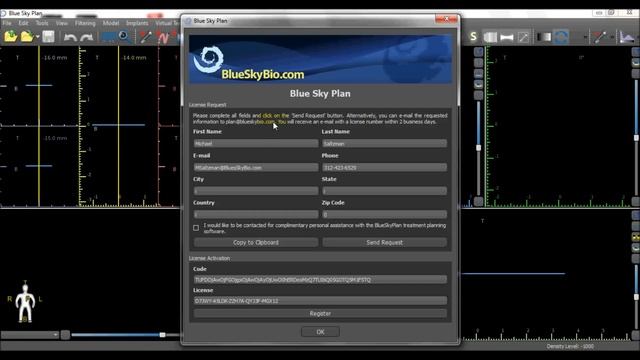This screenshot has height=360, width=640.
Task: Click the yellow icon on bottom-right edge
Action: [636, 237]
